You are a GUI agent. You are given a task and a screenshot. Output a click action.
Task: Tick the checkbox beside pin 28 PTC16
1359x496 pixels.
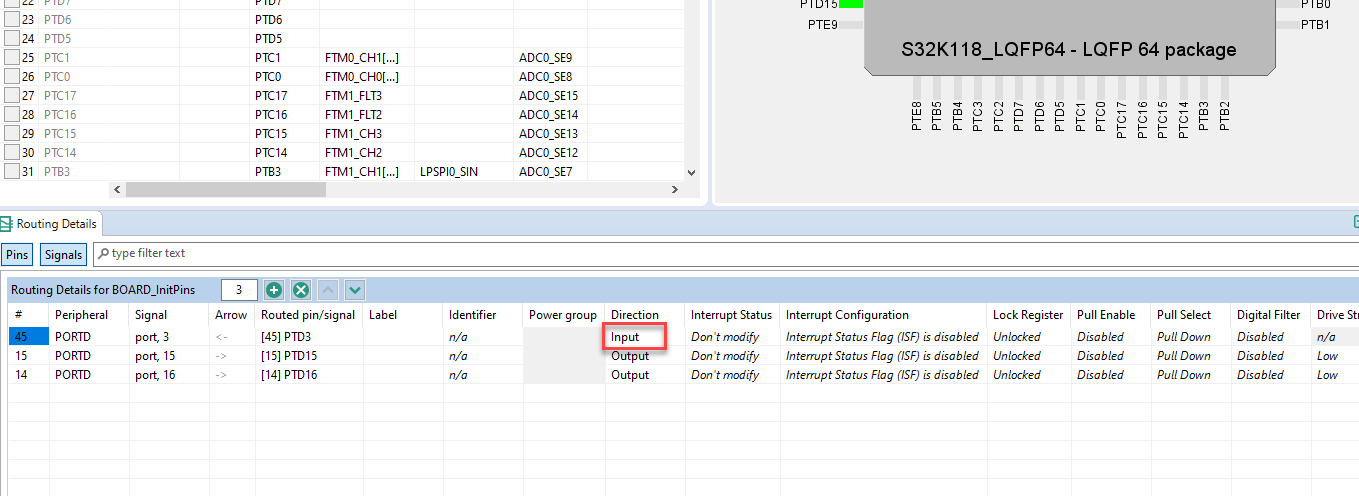point(12,114)
